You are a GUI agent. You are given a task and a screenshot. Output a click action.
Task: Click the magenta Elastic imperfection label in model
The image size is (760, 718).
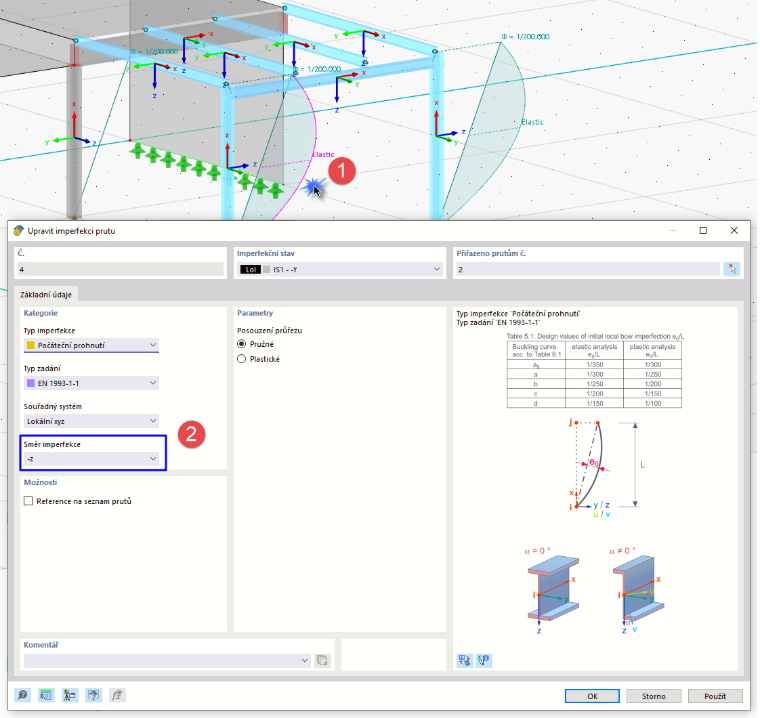(x=323, y=154)
